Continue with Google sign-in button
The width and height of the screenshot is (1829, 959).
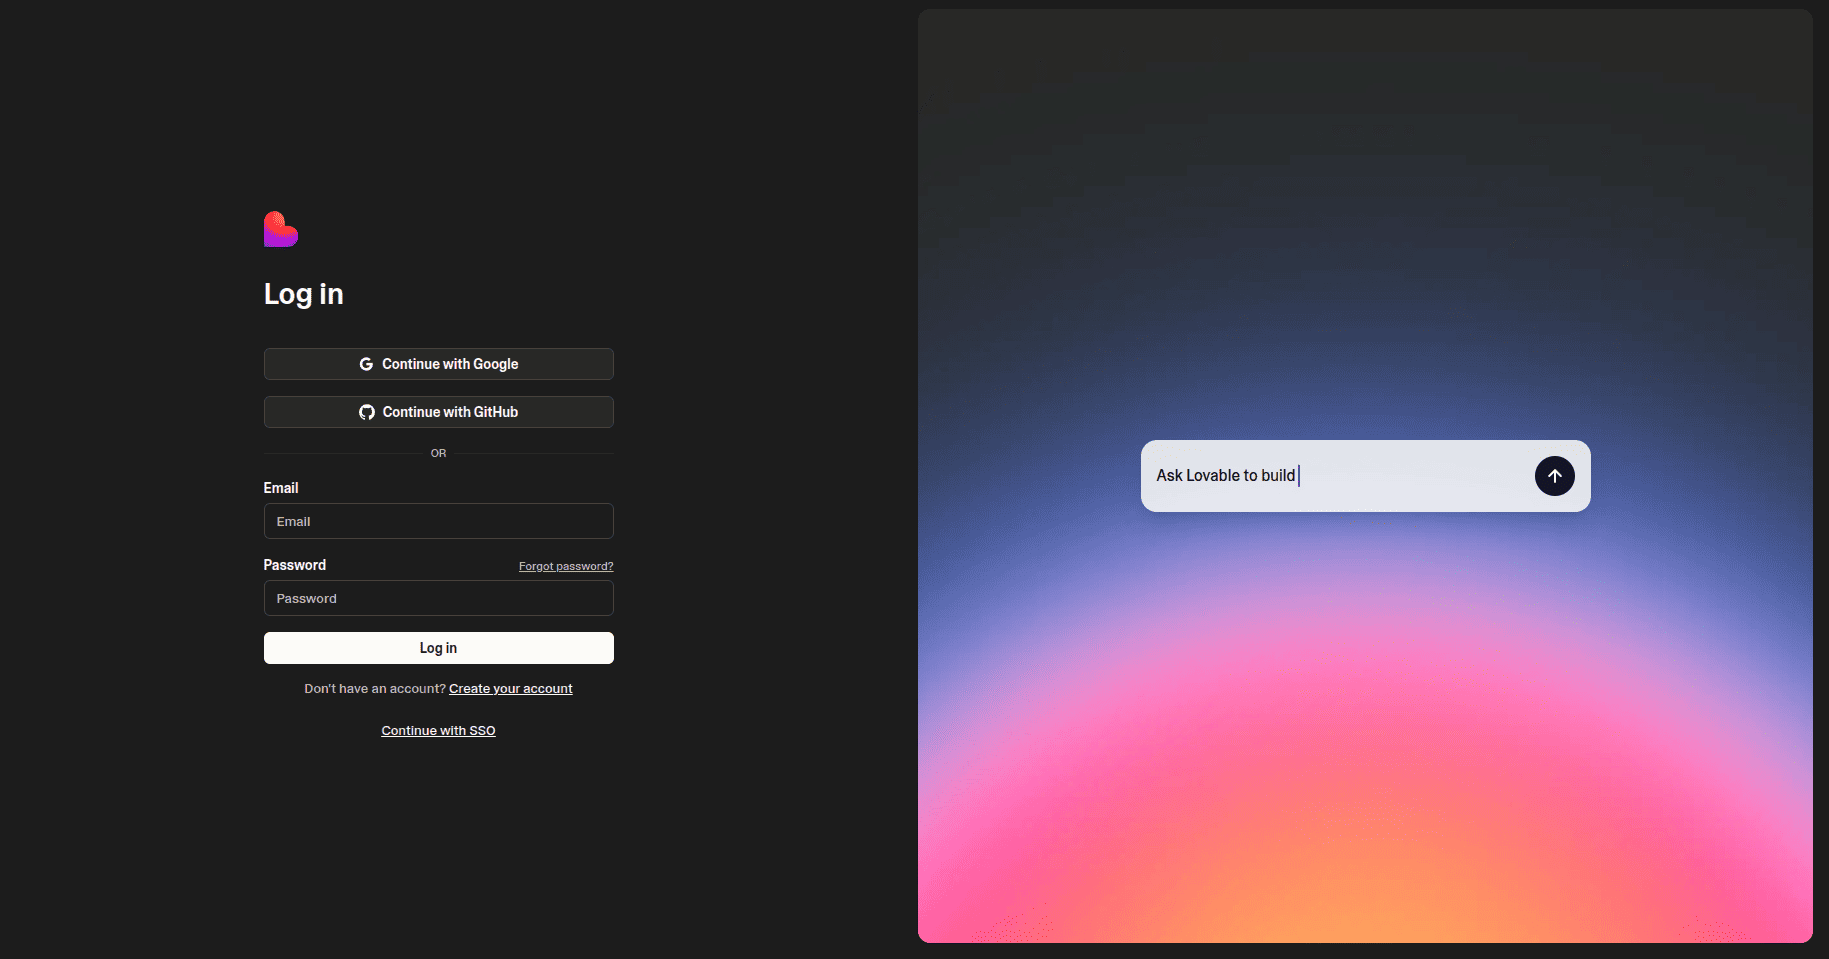click(439, 364)
